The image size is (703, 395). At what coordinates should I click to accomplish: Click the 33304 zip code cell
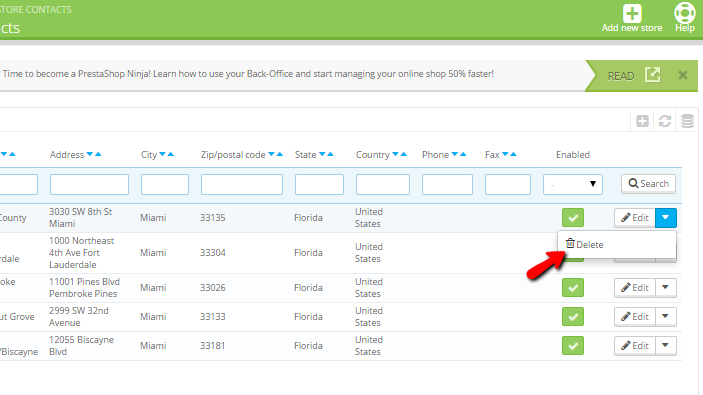pyautogui.click(x=213, y=253)
